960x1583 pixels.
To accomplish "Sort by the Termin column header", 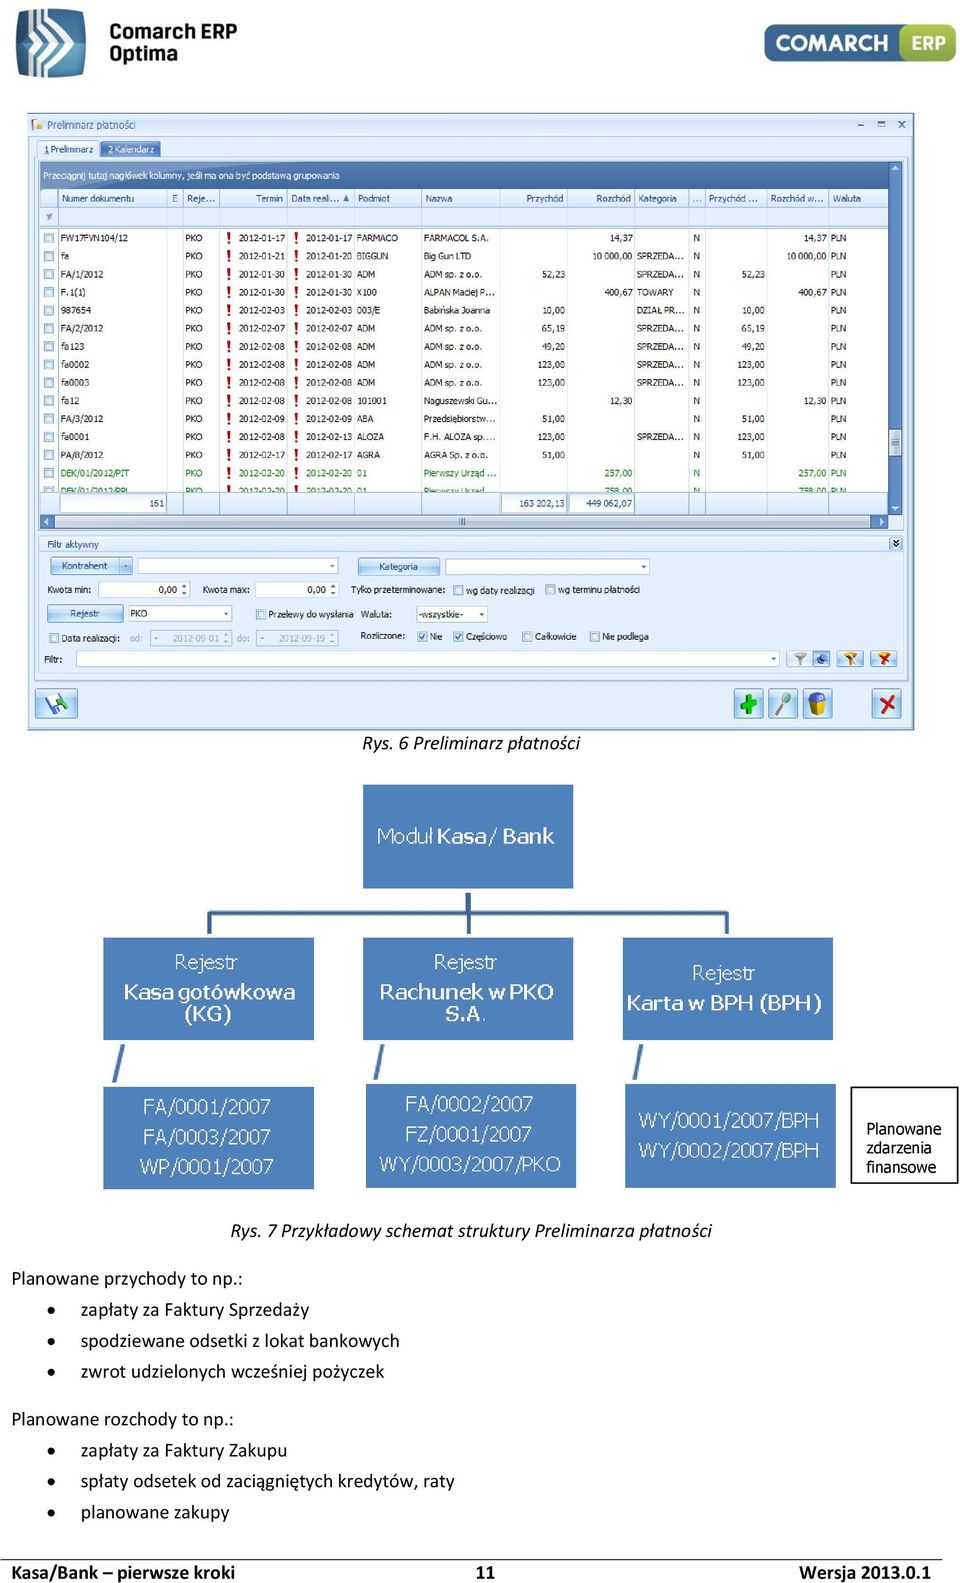I will tap(253, 198).
